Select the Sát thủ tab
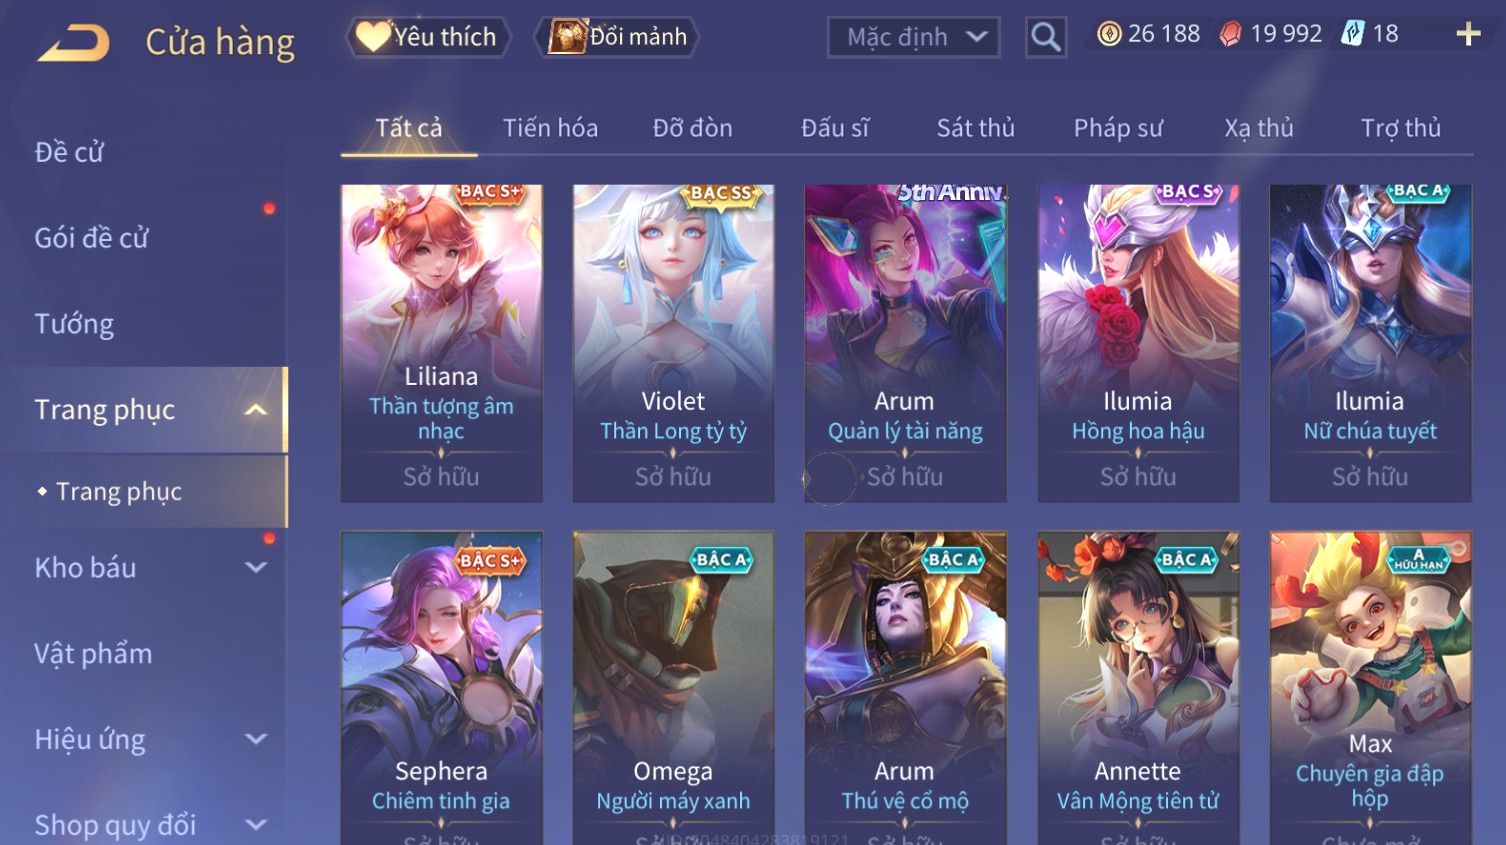The width and height of the screenshot is (1506, 845). (975, 128)
